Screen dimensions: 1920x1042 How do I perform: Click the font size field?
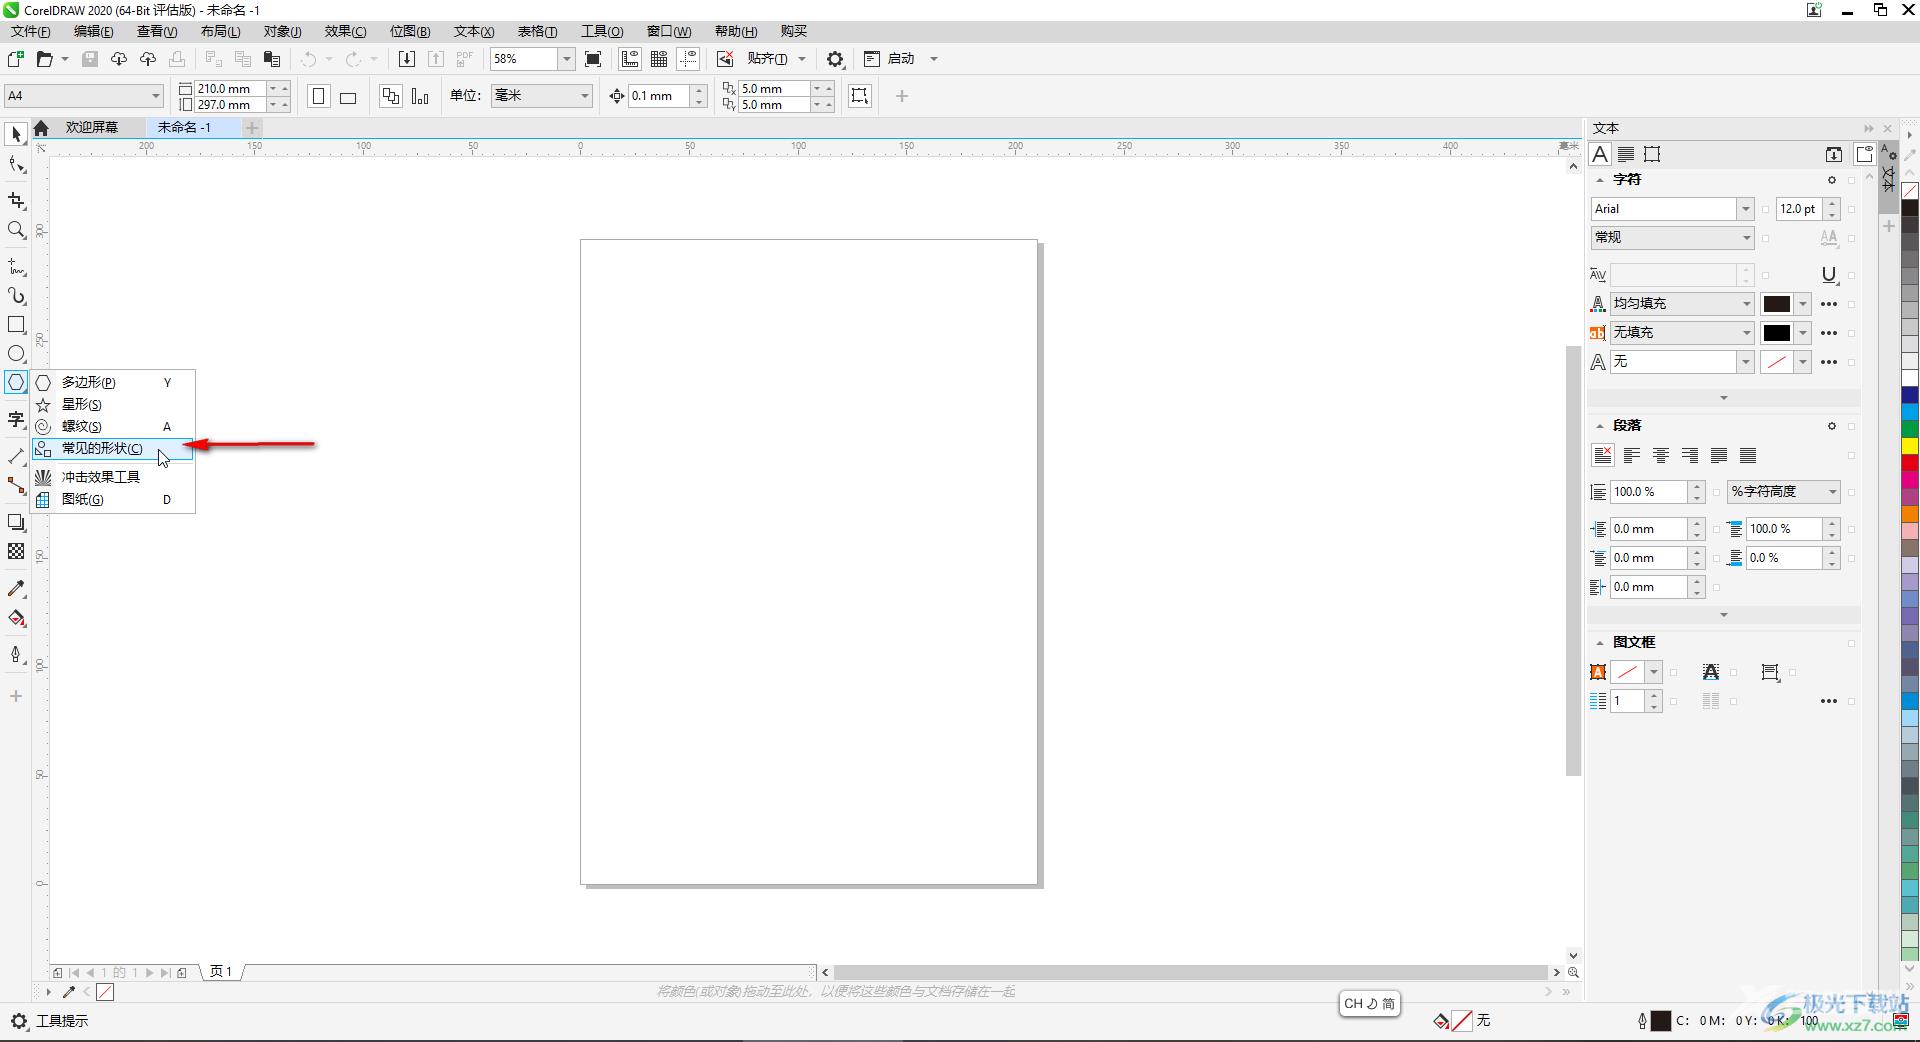point(1799,209)
